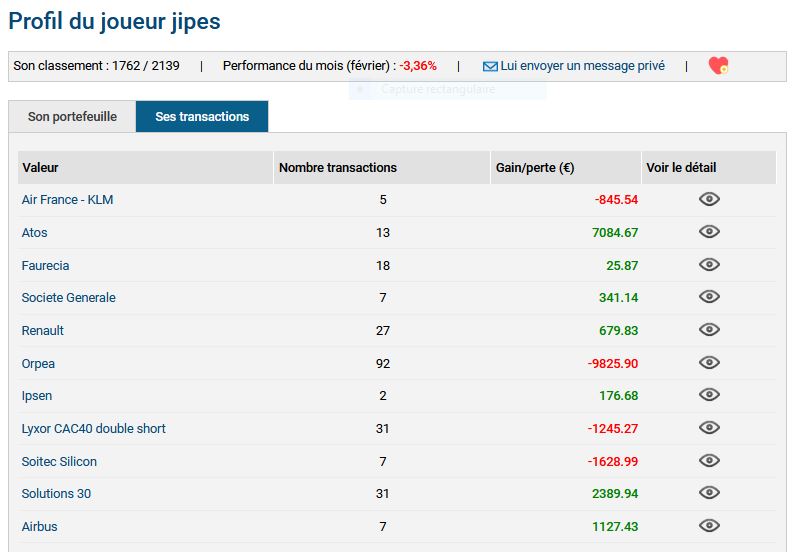
Task: Open the Orpea stock link
Action: coord(38,364)
